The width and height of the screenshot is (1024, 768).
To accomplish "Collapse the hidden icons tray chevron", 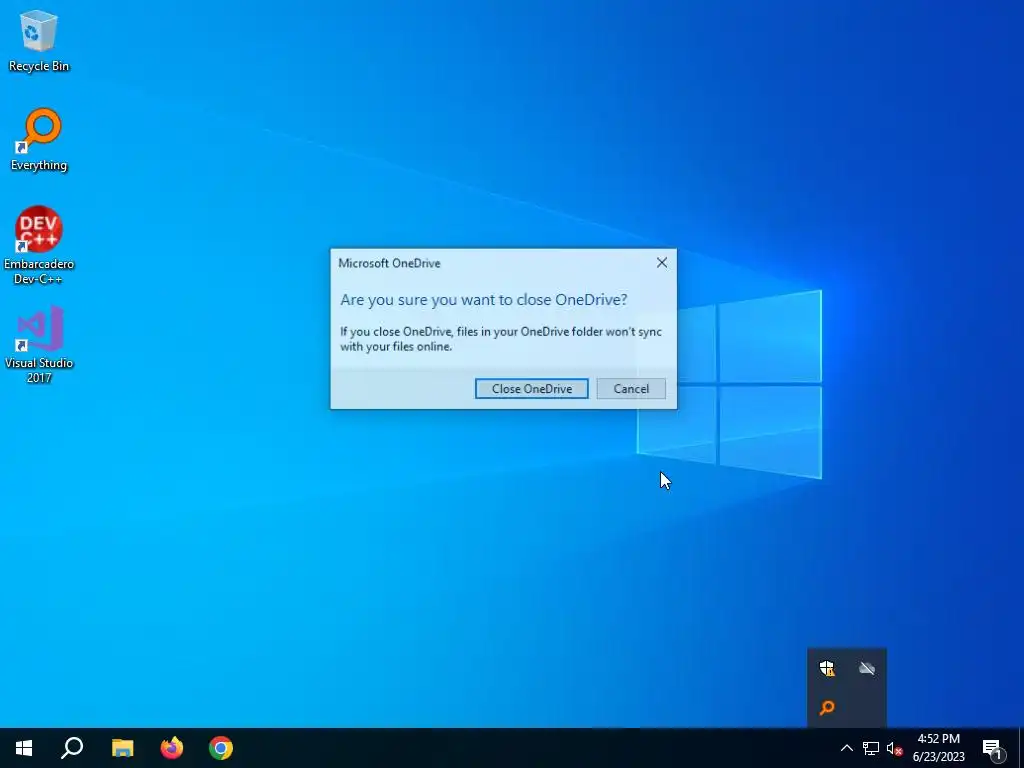I will 846,748.
